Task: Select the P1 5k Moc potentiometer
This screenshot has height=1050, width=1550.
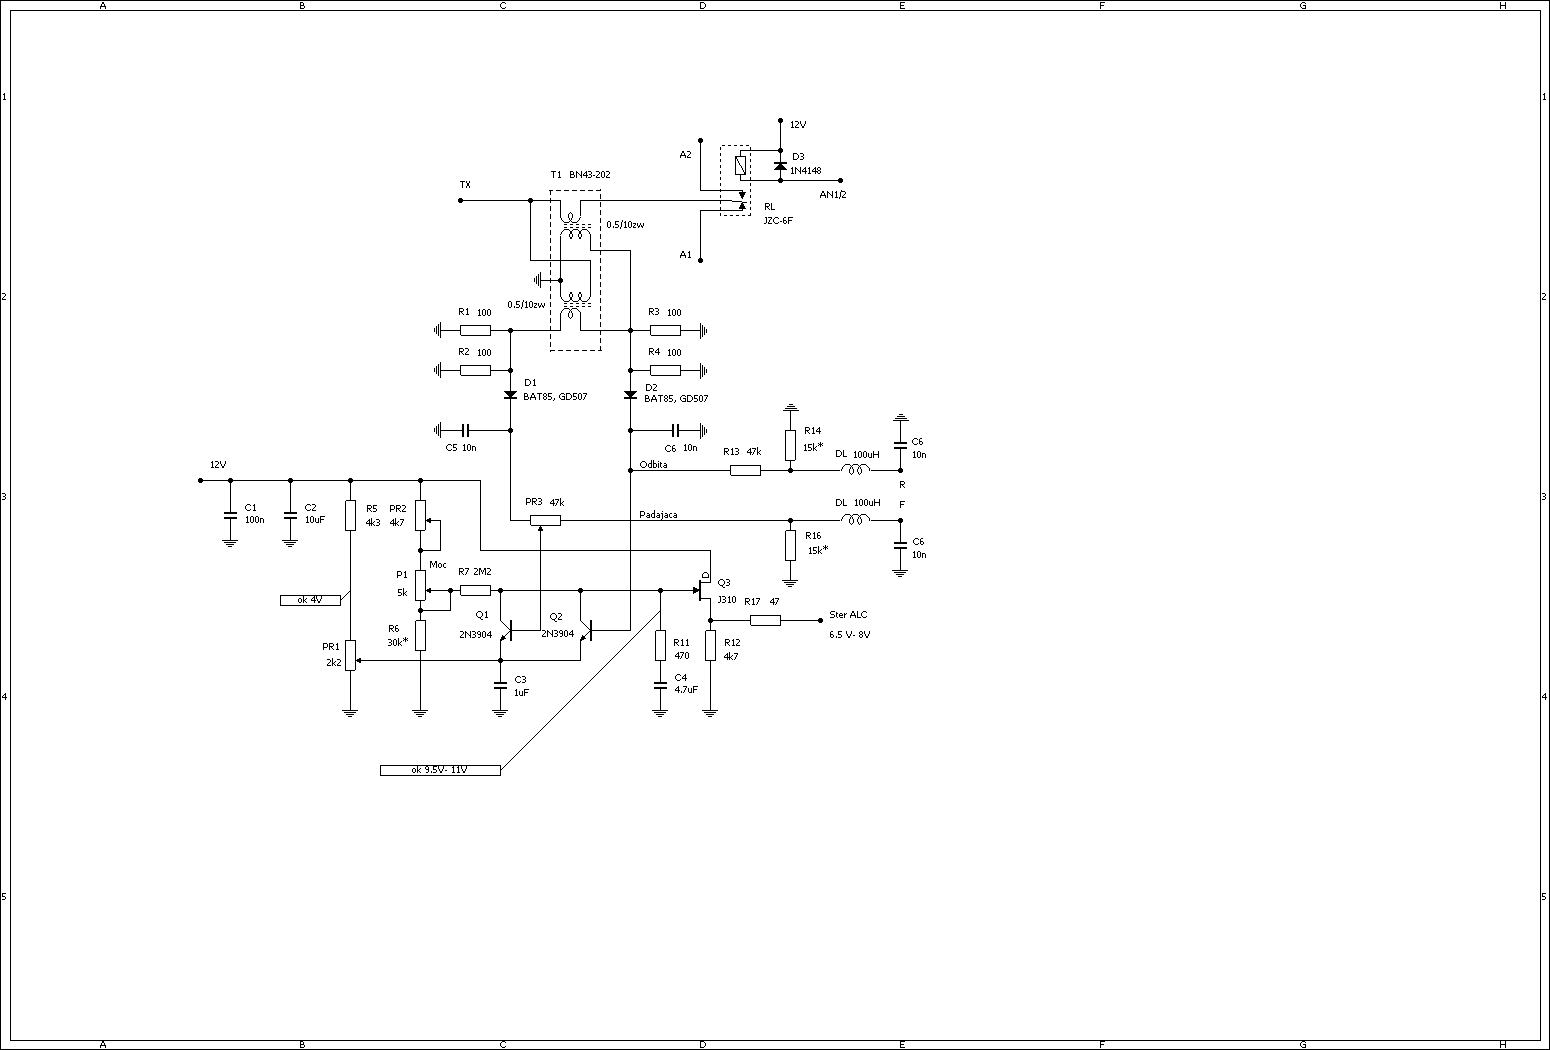Action: click(x=420, y=585)
